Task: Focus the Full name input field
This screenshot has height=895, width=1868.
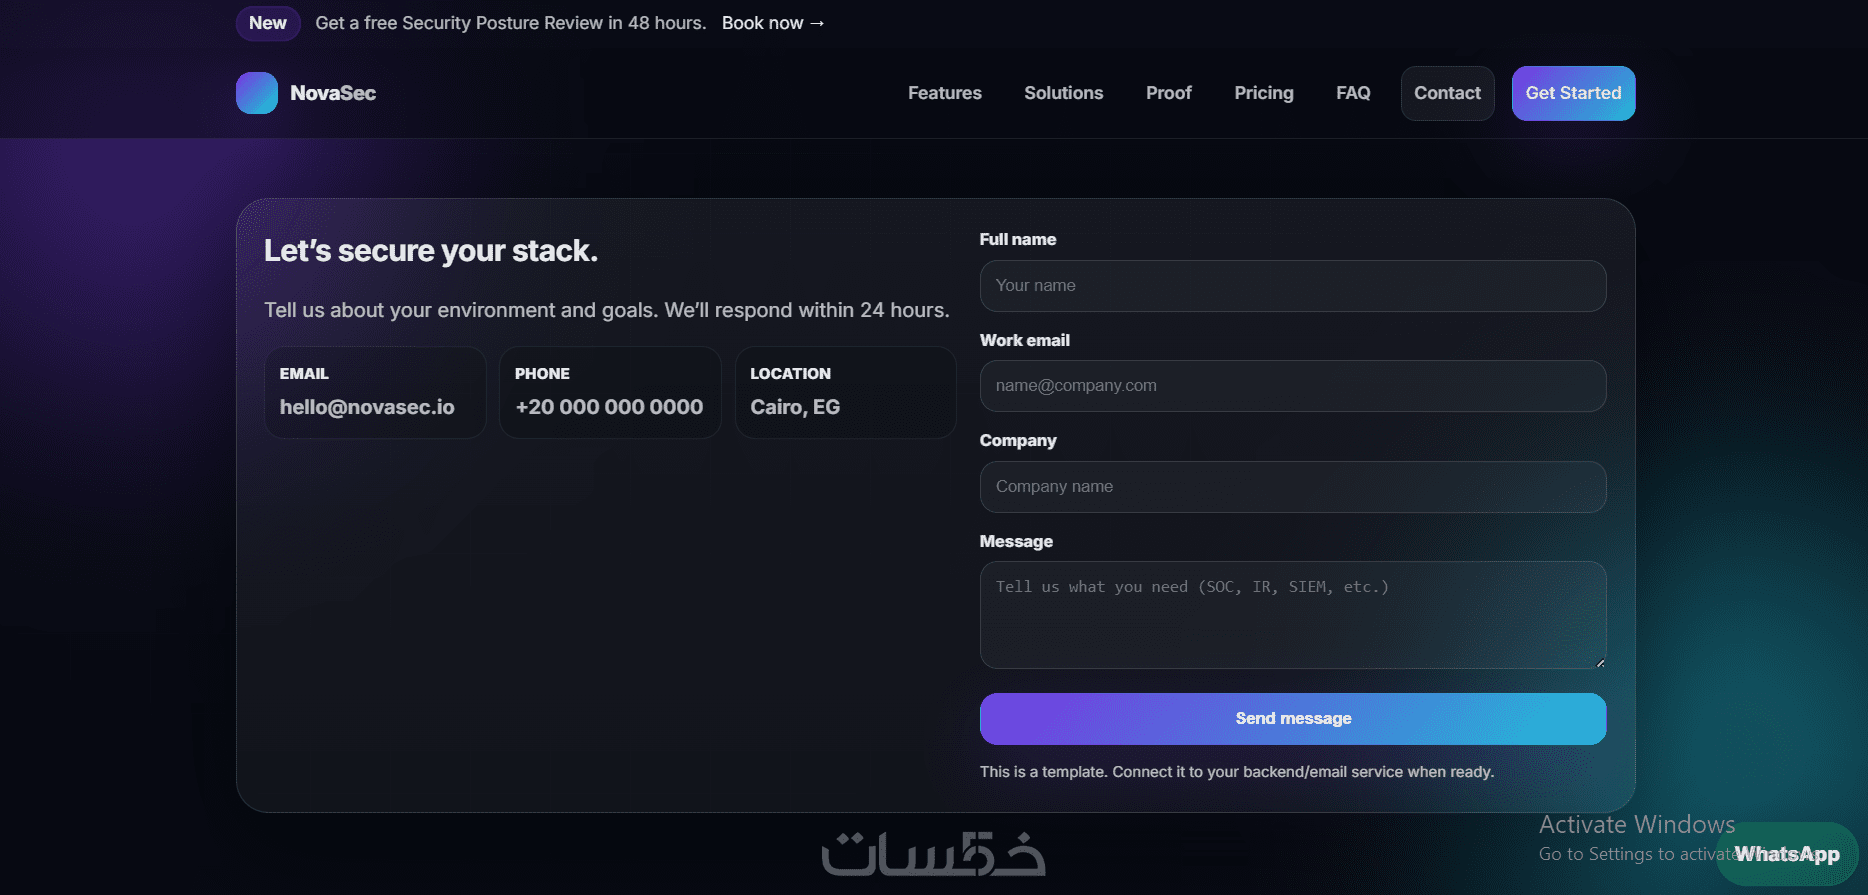Action: click(x=1293, y=286)
